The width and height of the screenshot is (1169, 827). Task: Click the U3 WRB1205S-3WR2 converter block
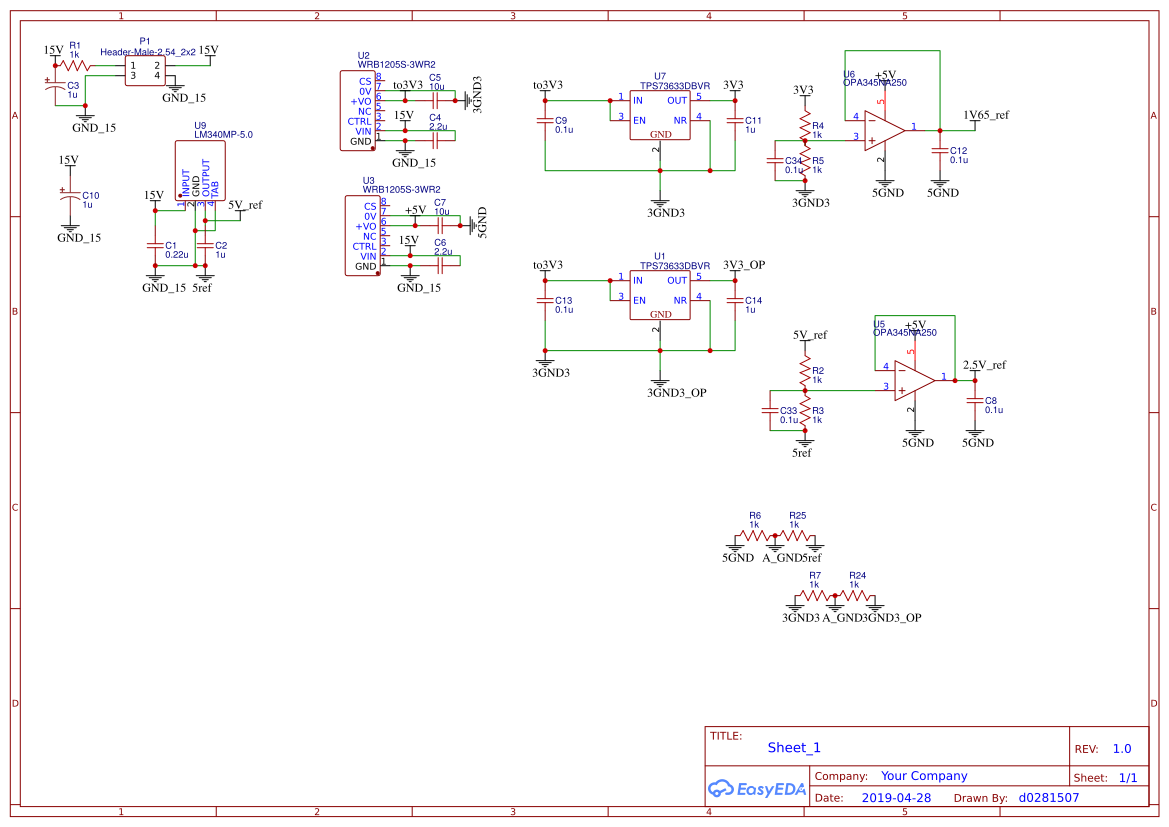click(363, 236)
